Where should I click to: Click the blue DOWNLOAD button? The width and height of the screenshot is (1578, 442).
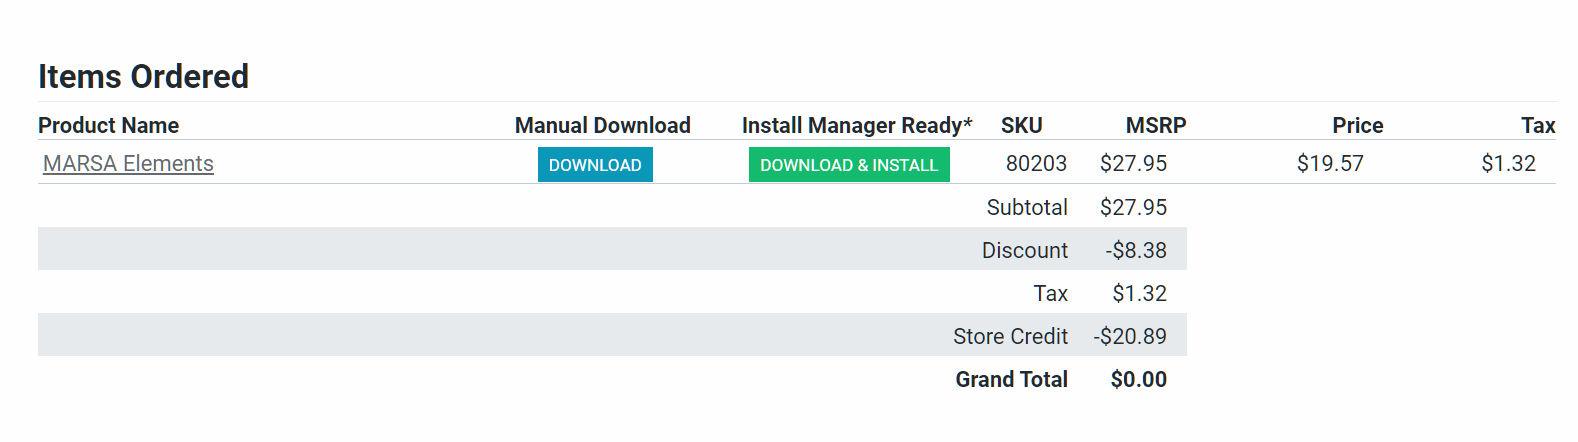tap(595, 165)
